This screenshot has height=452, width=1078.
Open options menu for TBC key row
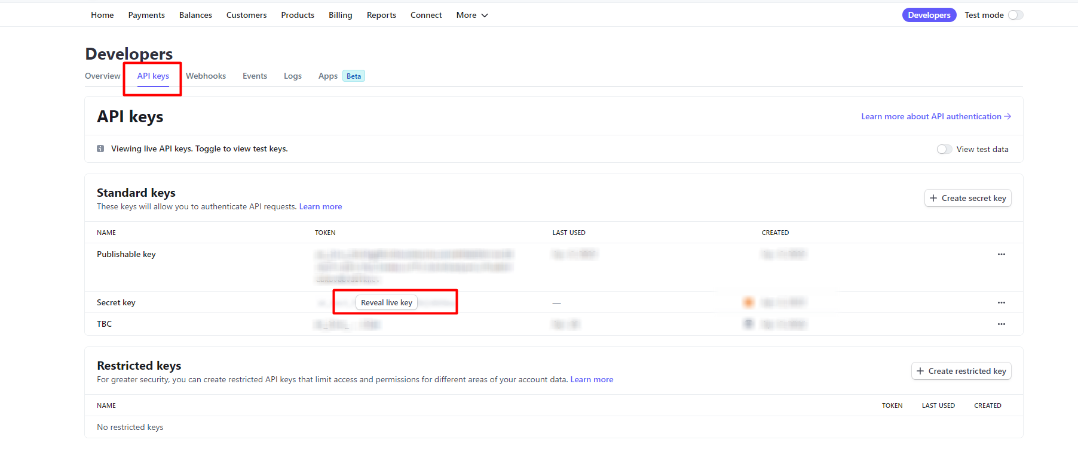pyautogui.click(x=1001, y=324)
